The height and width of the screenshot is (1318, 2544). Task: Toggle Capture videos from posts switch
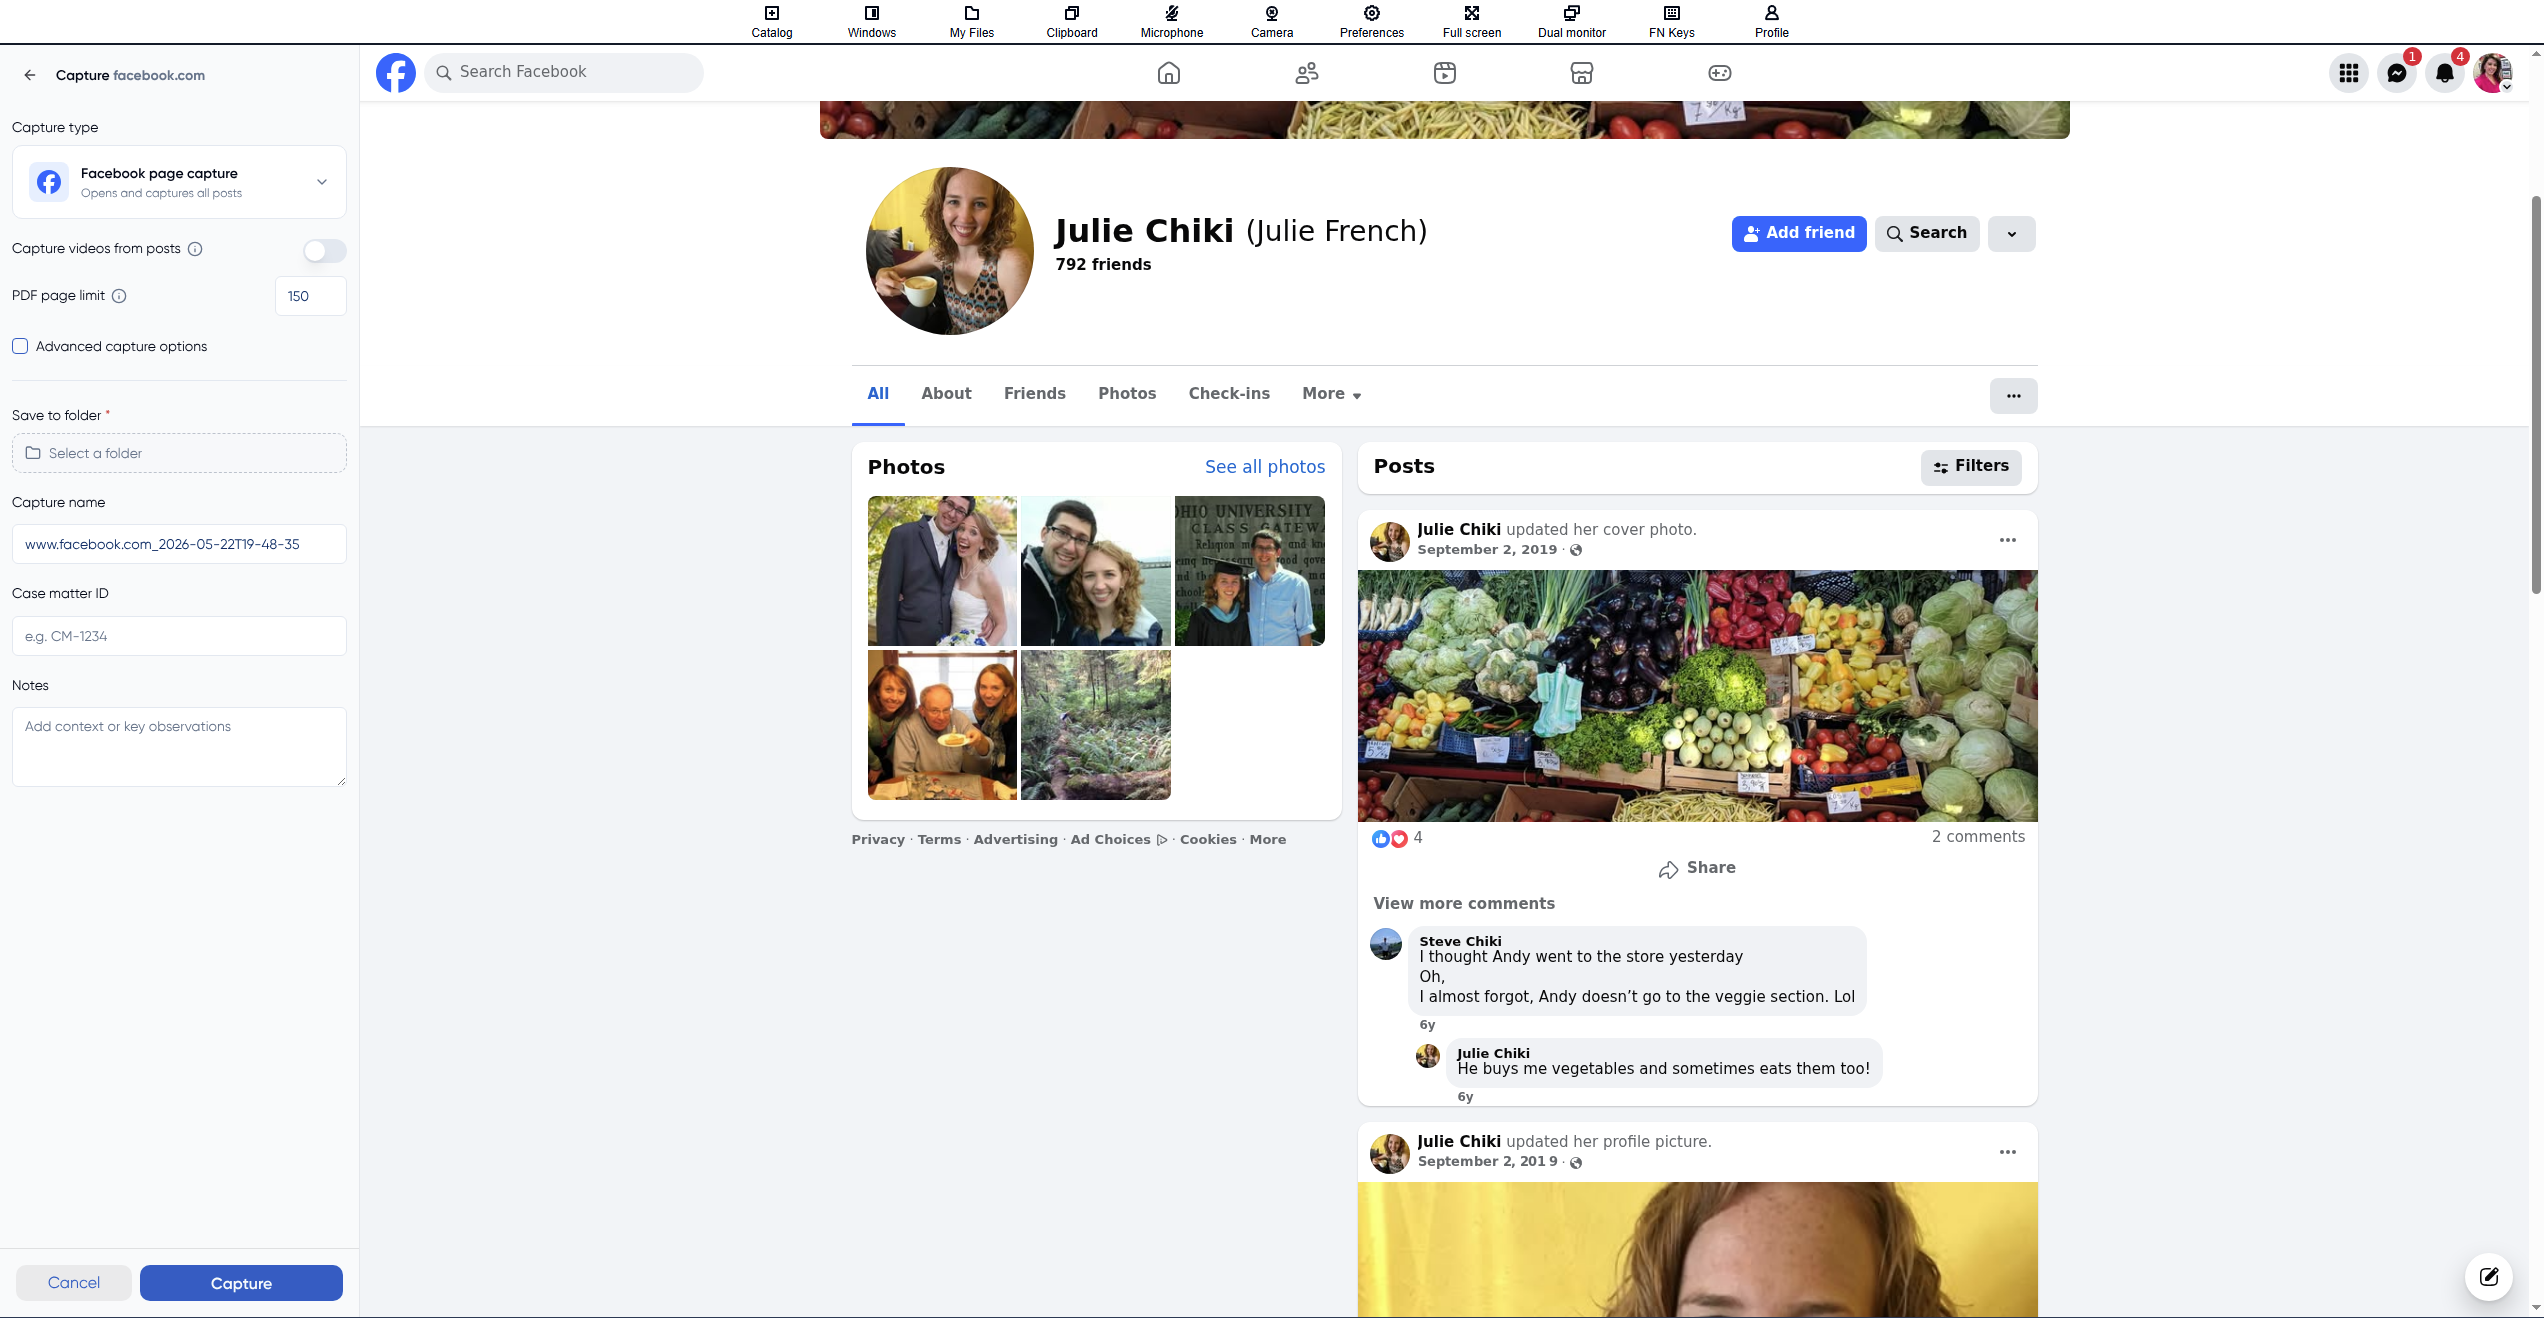(x=325, y=250)
